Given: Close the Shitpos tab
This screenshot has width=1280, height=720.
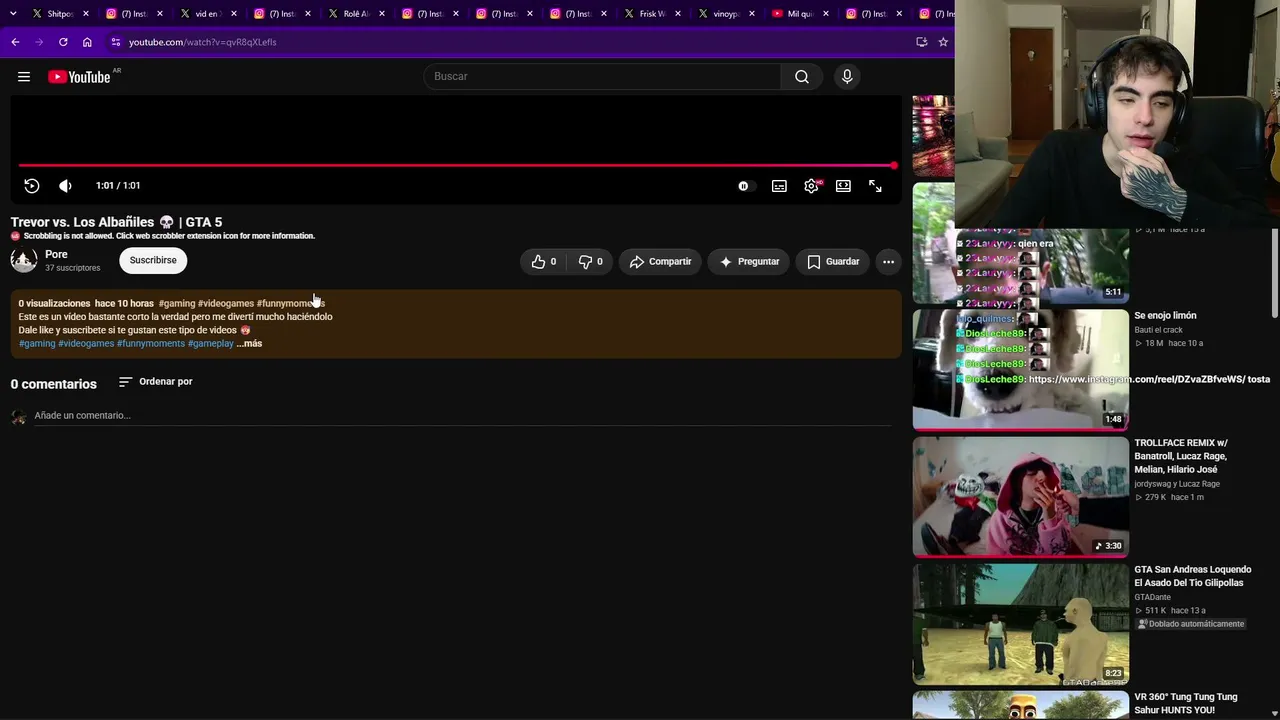Looking at the screenshot, I should point(86,14).
